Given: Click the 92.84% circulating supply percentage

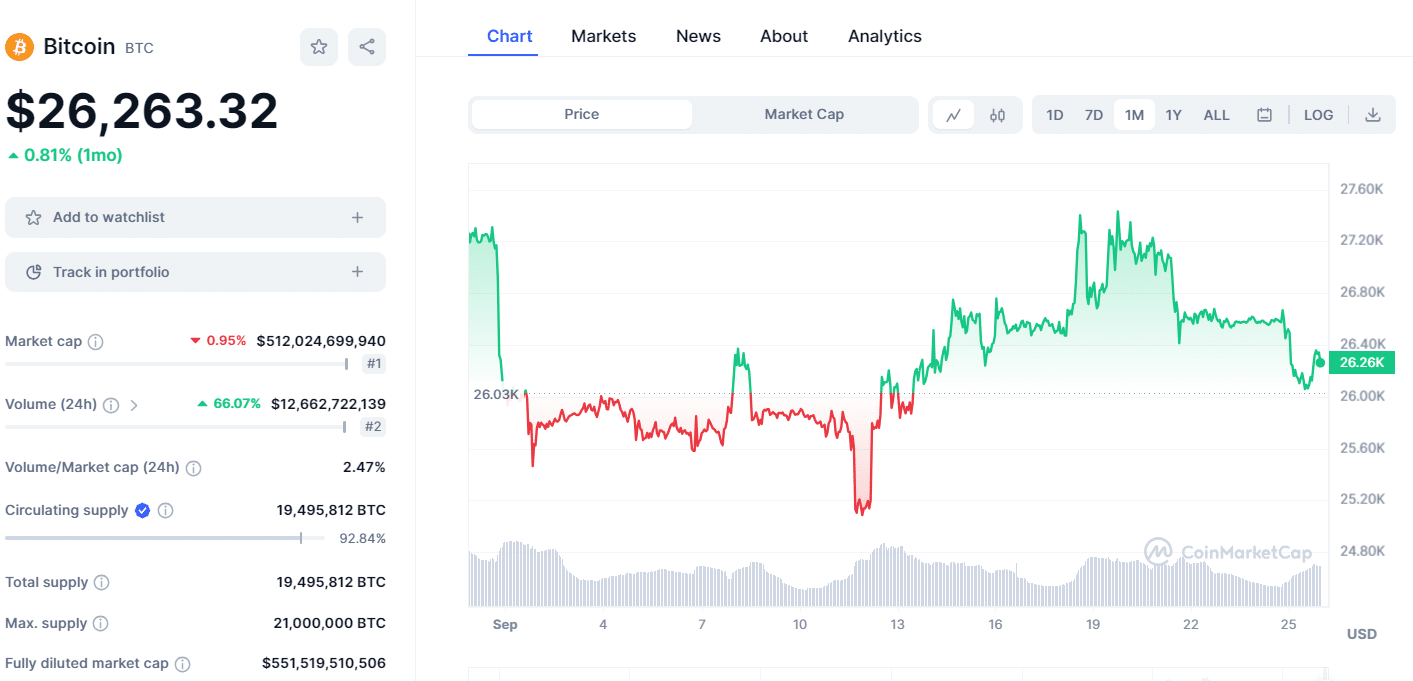Looking at the screenshot, I should (x=362, y=539).
